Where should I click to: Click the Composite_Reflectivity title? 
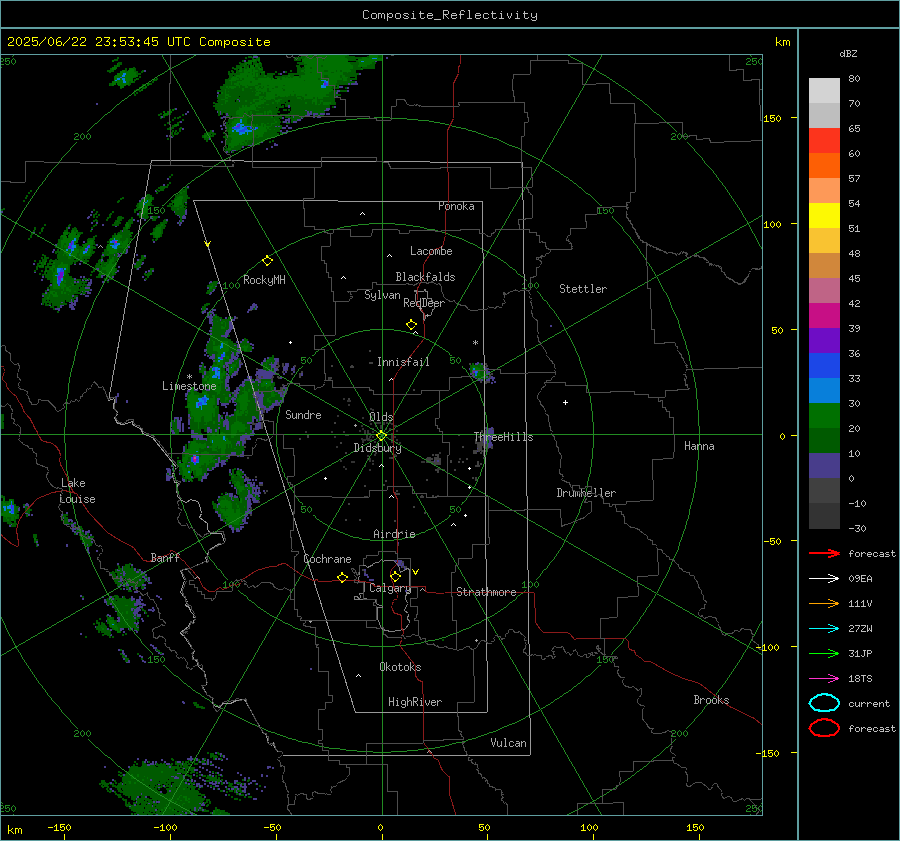[x=450, y=15]
